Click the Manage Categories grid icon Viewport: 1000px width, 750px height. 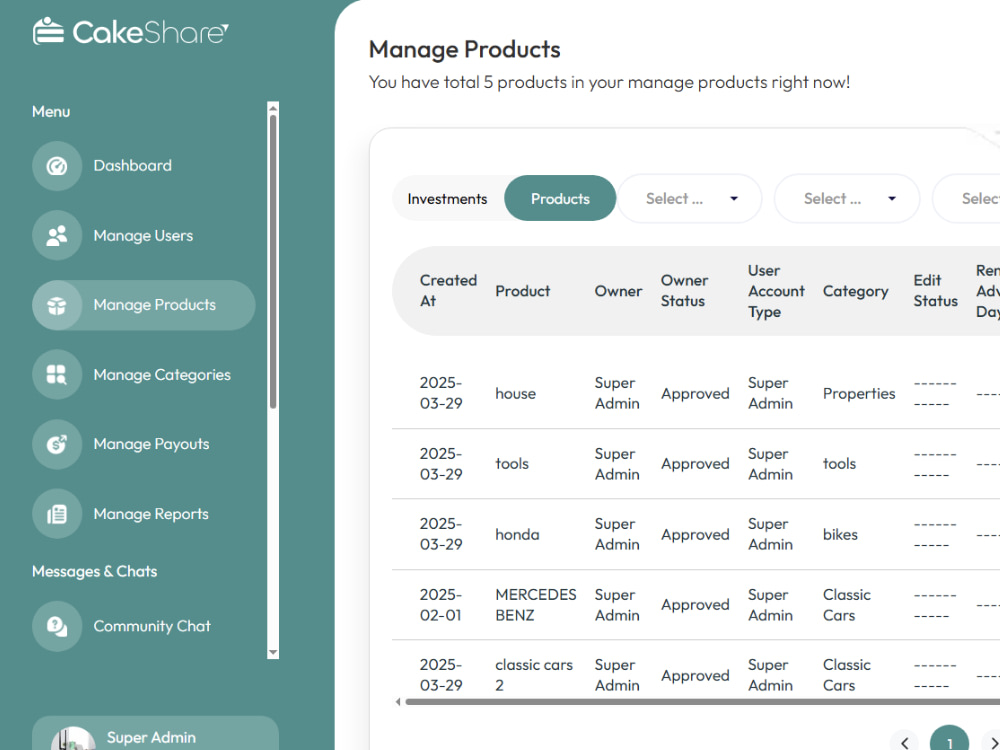pyautogui.click(x=57, y=374)
